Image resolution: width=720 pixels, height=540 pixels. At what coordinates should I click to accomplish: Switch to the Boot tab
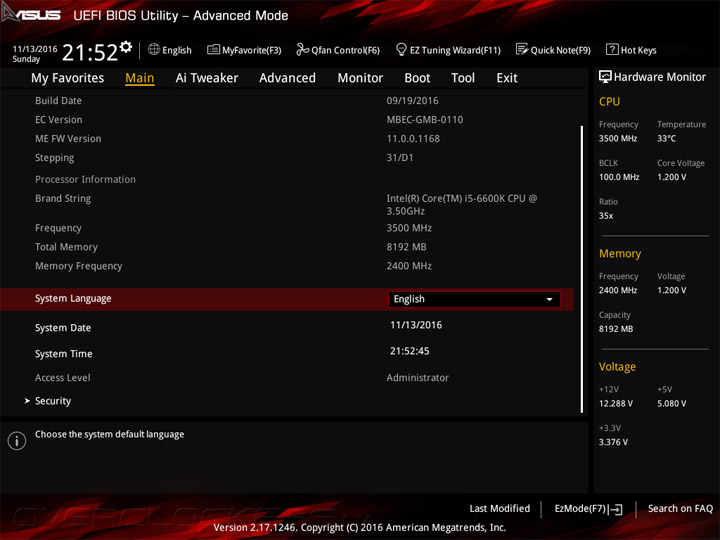coord(417,78)
